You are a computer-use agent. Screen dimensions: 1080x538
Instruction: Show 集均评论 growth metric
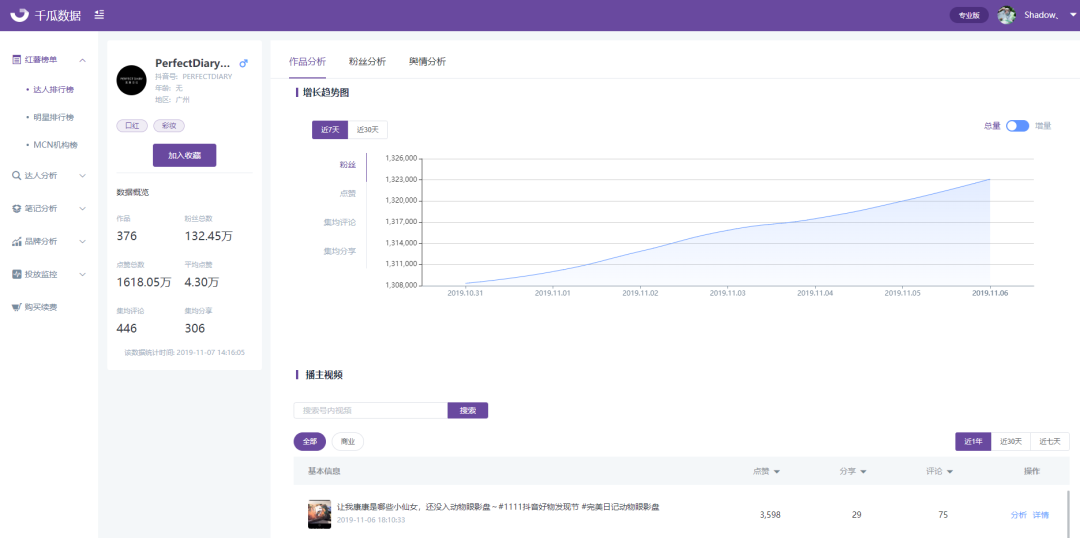340,223
